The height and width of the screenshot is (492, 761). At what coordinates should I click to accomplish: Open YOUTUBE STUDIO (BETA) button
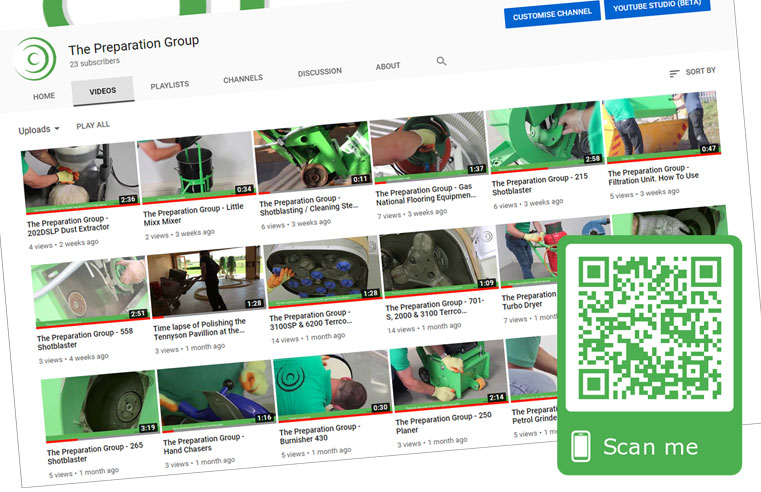(x=657, y=6)
